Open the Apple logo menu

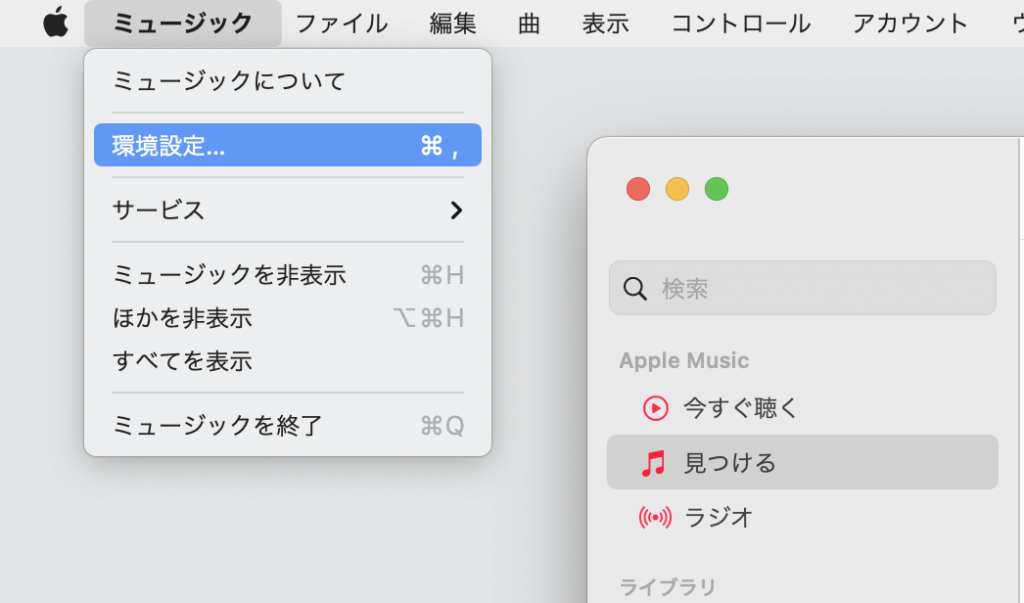pyautogui.click(x=56, y=22)
